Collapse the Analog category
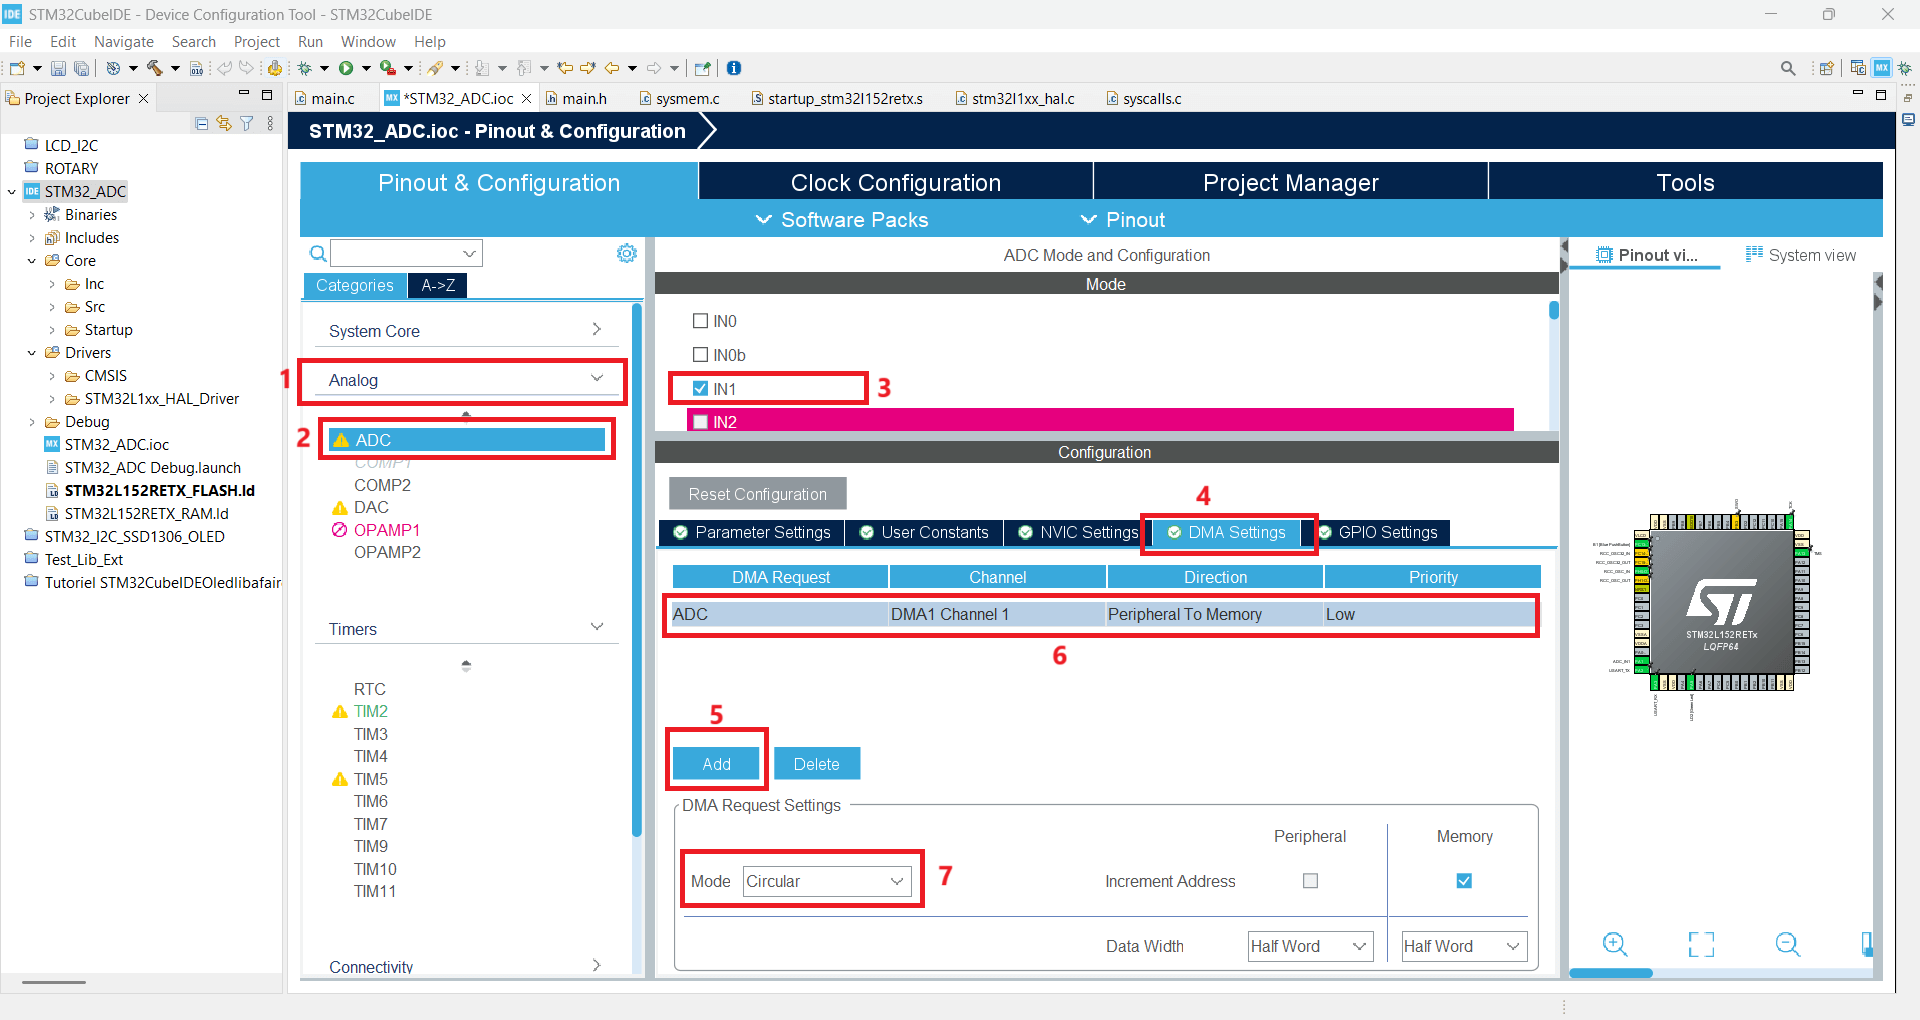This screenshot has height=1020, width=1920. [465, 380]
